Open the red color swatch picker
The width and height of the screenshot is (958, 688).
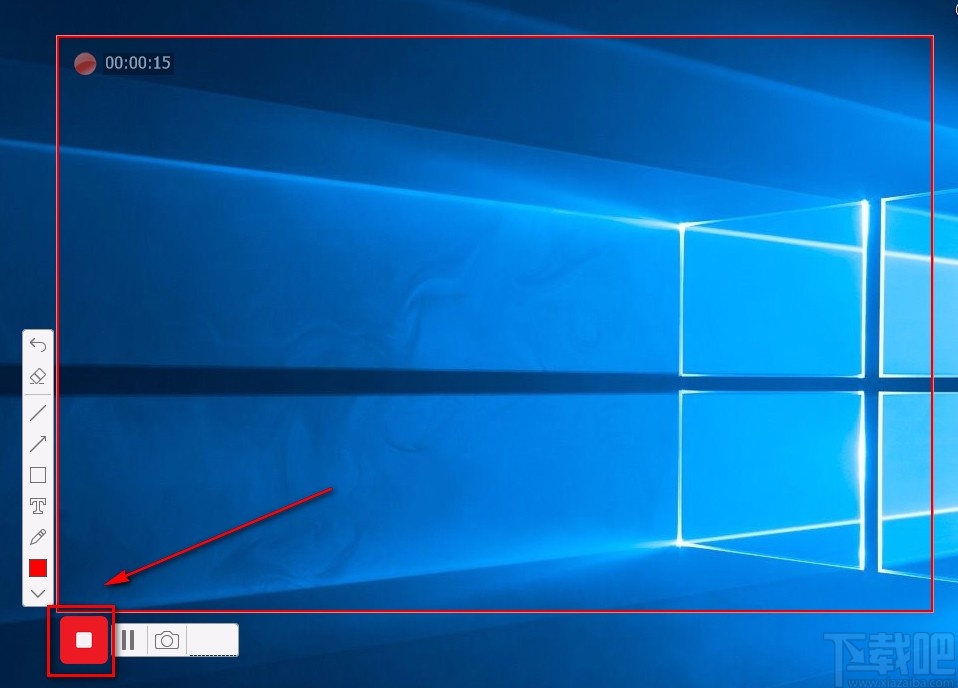[x=38, y=568]
